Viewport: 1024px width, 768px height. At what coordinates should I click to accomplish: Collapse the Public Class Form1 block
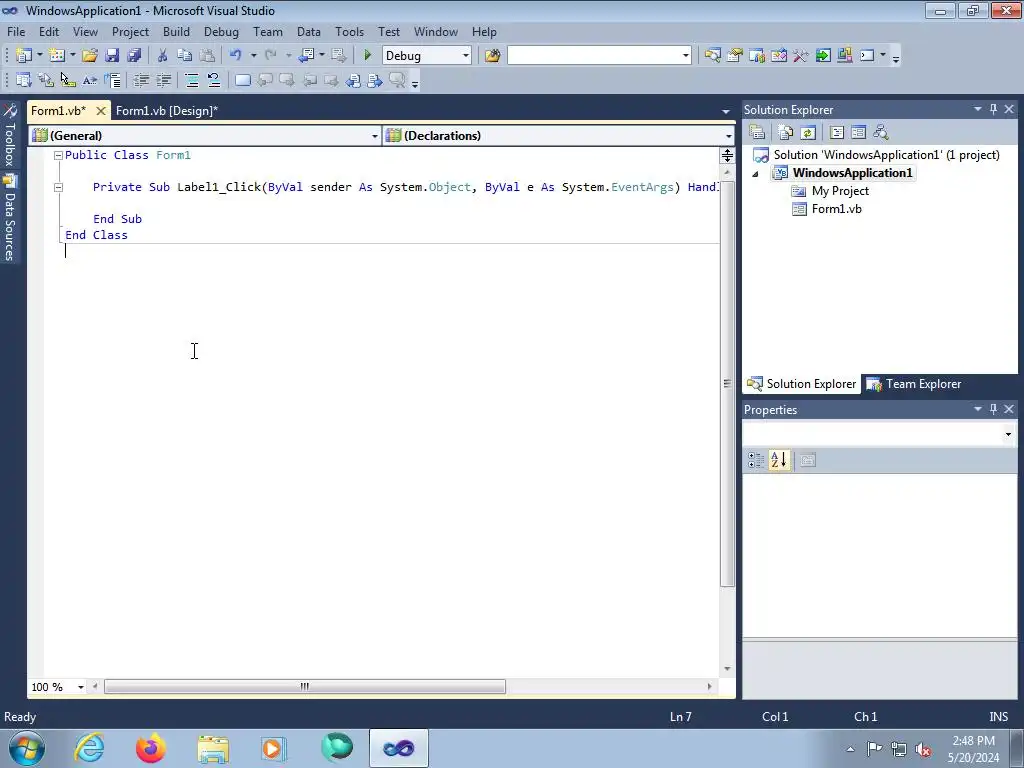pos(58,155)
